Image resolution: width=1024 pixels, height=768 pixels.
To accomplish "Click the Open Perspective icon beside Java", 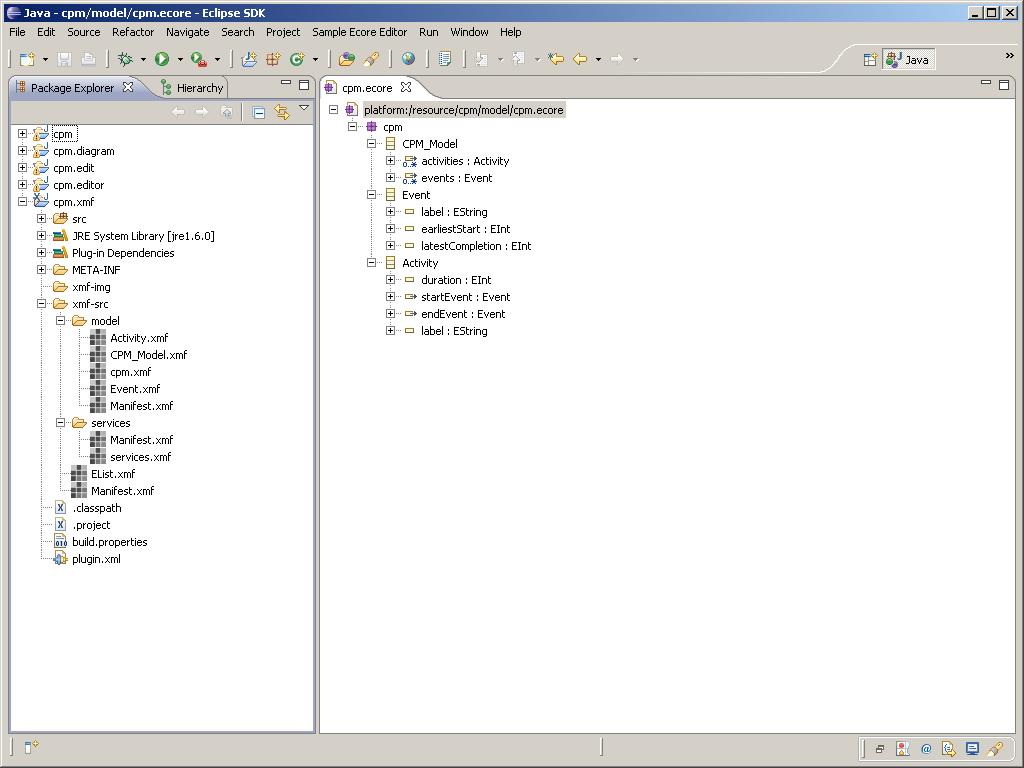I will [870, 60].
